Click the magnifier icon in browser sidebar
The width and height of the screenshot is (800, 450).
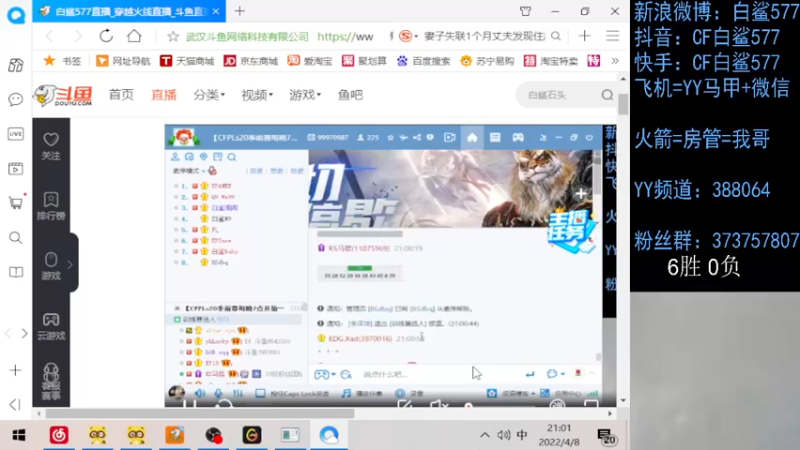(x=16, y=237)
